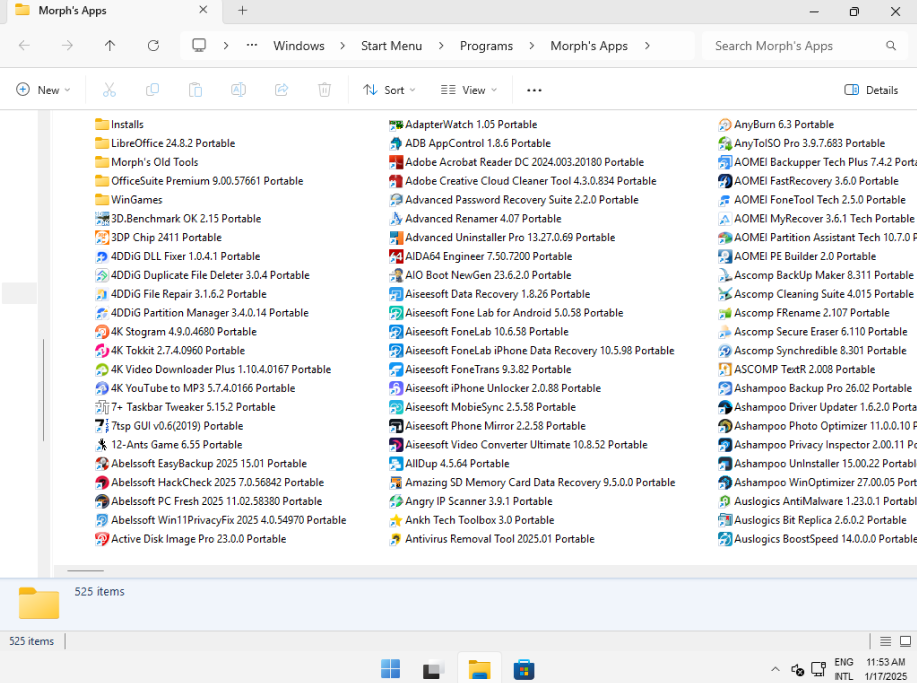Click the Ankh Tech Toolbox star icon

click(x=396, y=520)
